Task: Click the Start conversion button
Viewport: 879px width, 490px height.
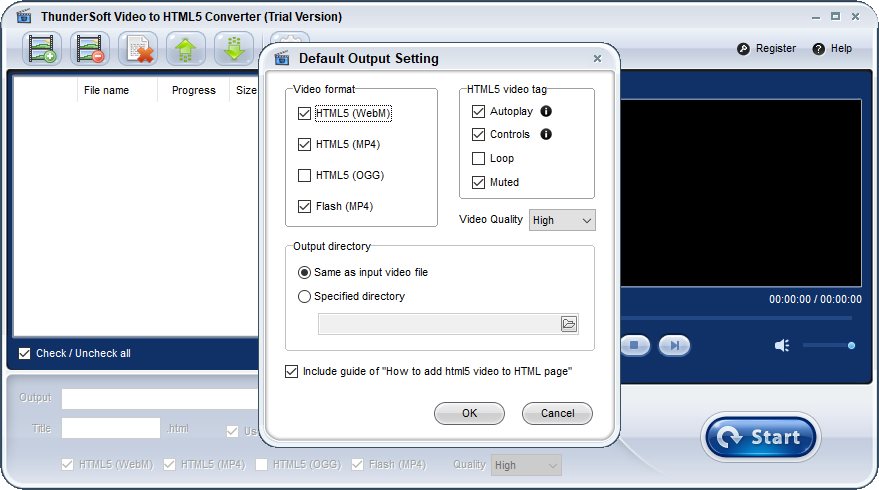Action: pyautogui.click(x=761, y=437)
